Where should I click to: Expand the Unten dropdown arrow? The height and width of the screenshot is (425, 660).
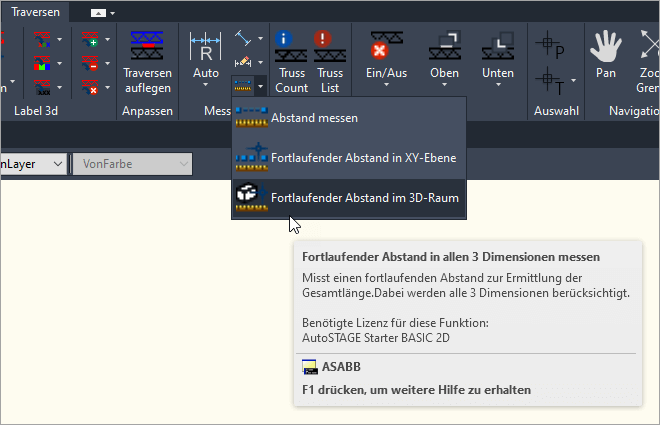(x=498, y=85)
